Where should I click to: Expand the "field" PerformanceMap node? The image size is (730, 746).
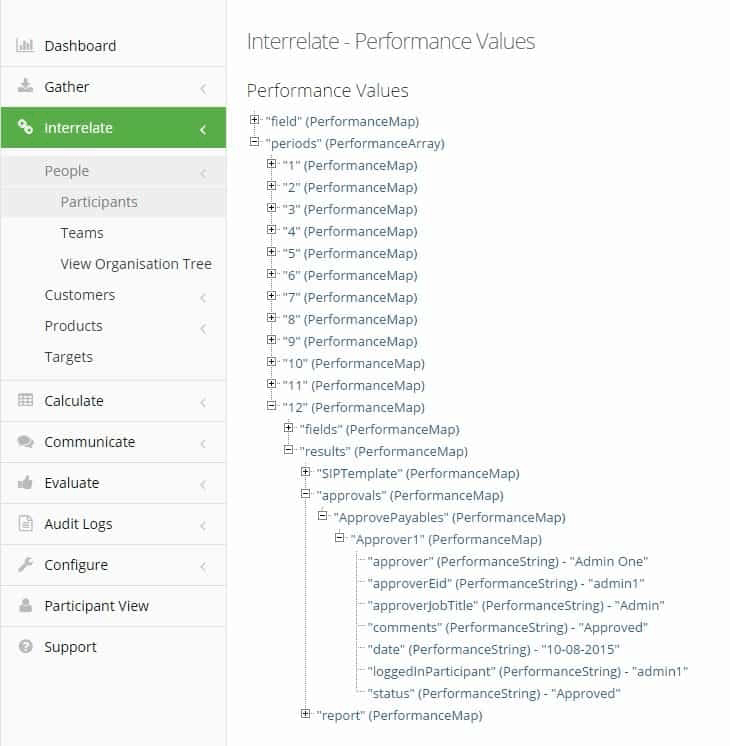click(x=255, y=120)
